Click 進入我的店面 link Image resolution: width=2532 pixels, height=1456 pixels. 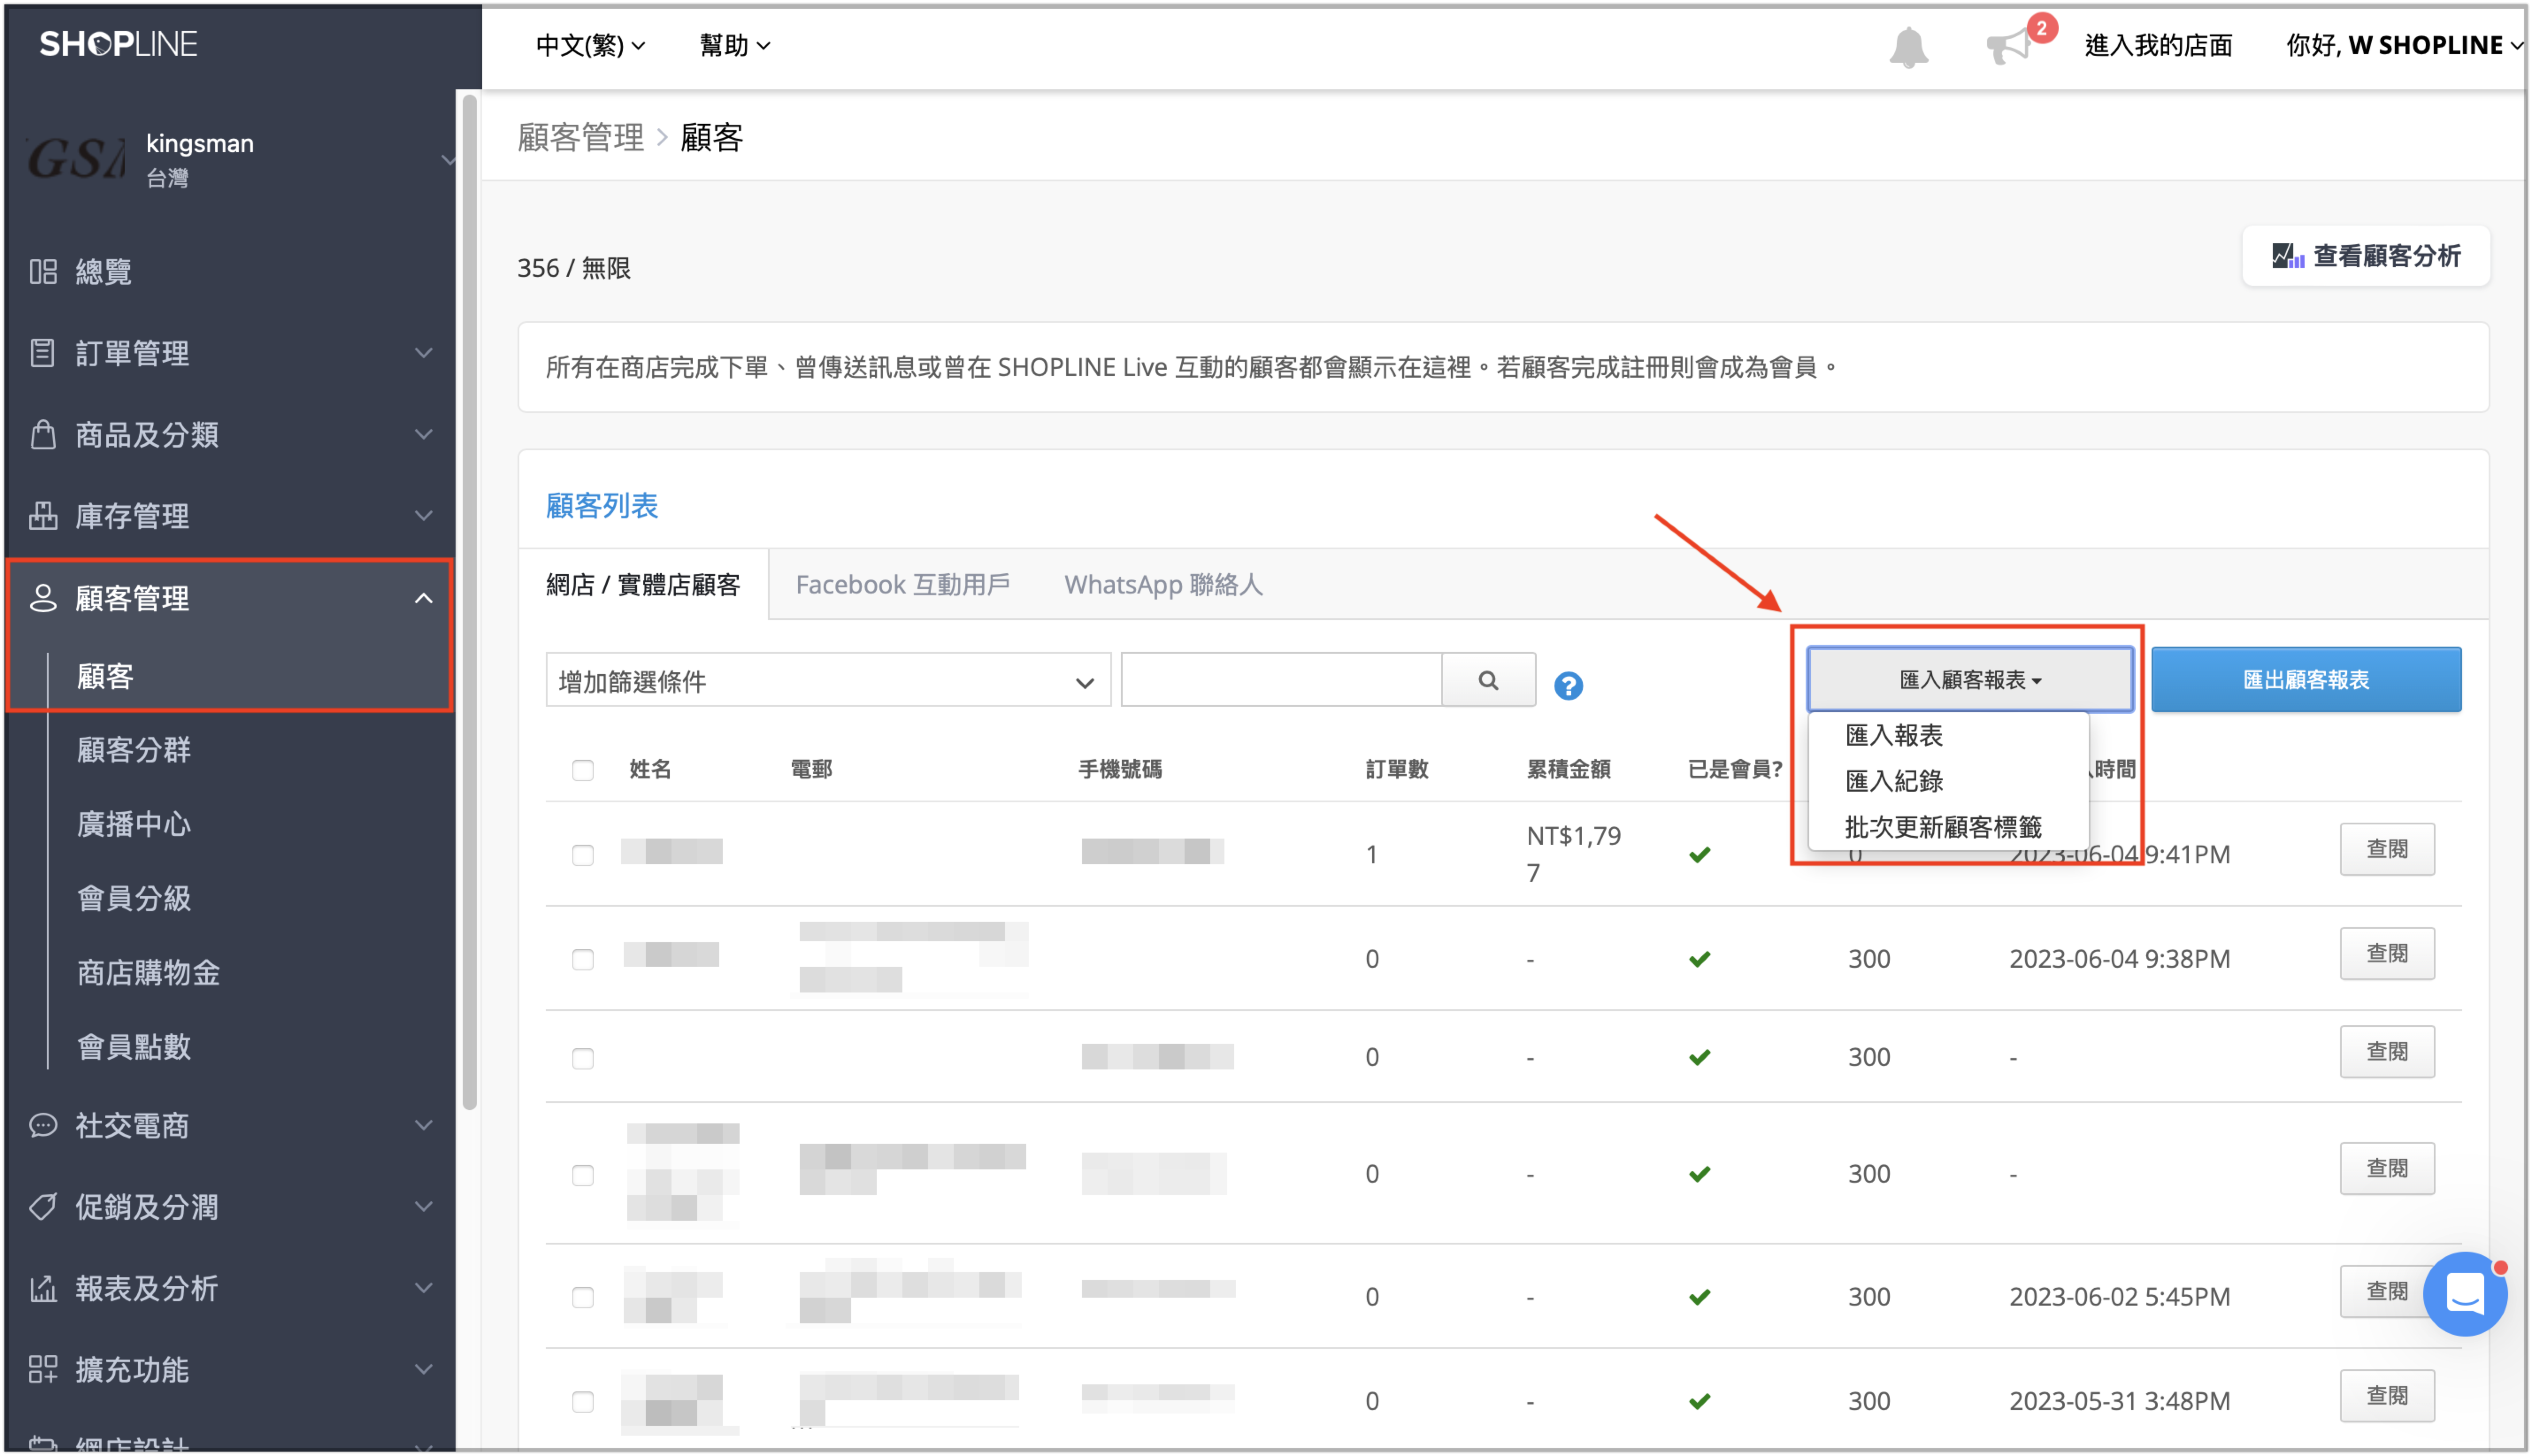pos(2158,45)
